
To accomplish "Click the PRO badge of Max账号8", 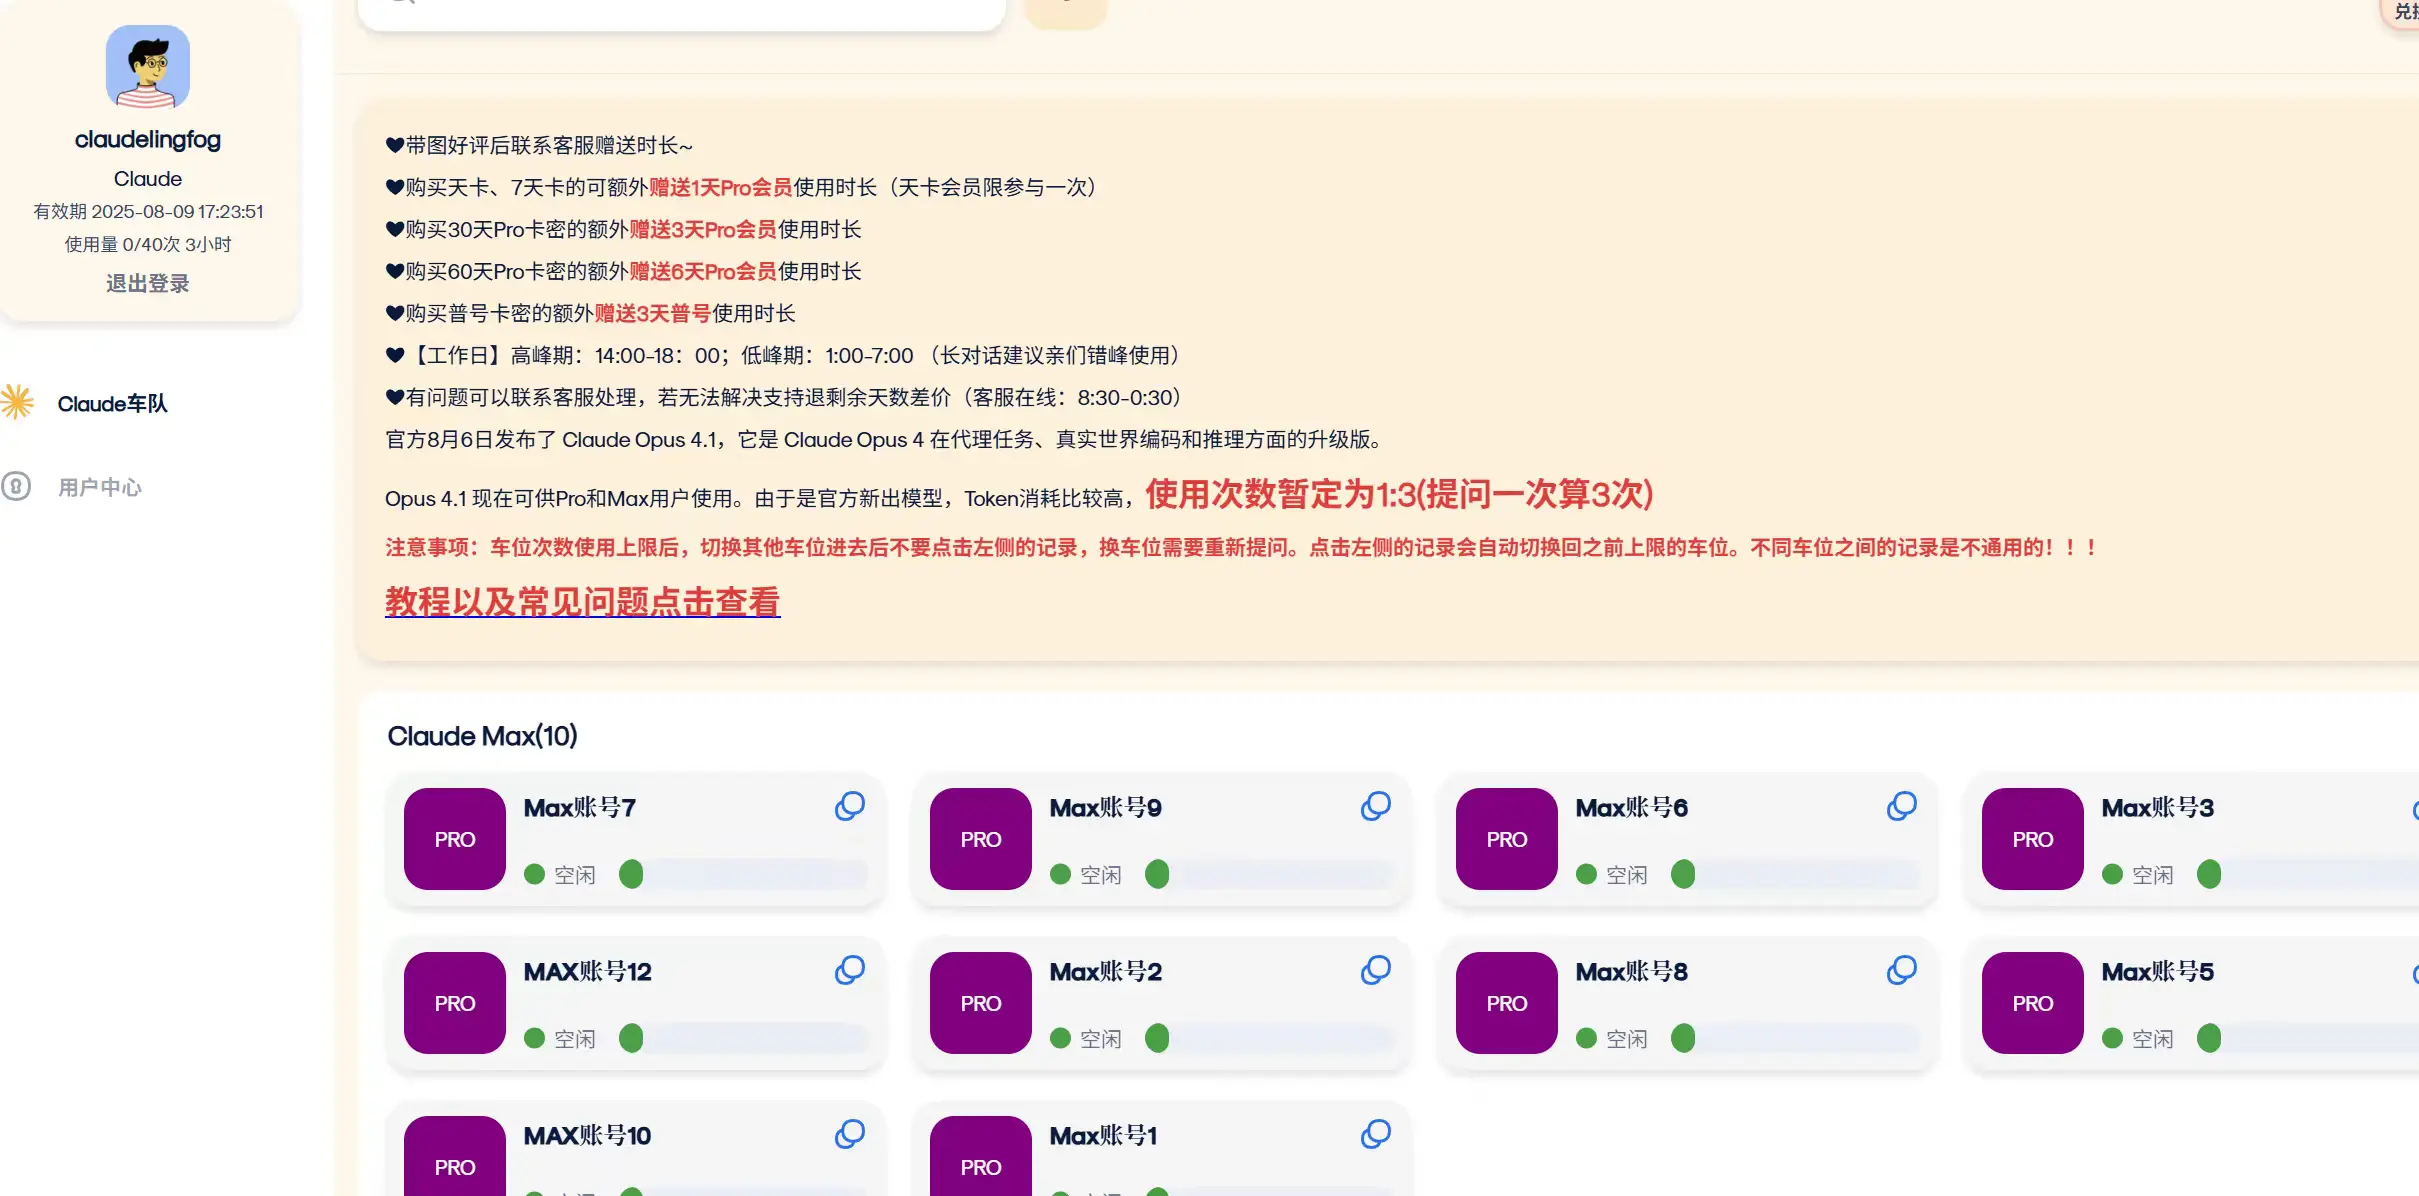I will pyautogui.click(x=1507, y=1003).
